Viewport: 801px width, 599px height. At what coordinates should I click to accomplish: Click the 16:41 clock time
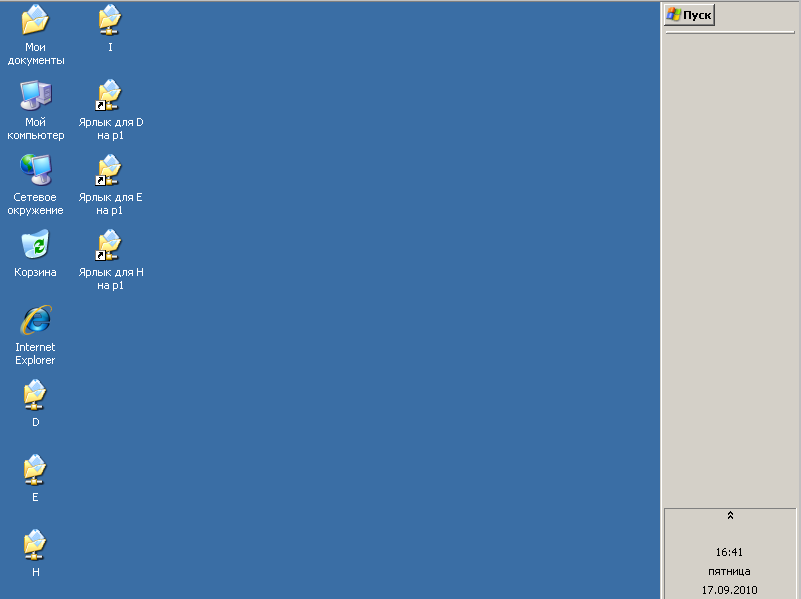(729, 552)
